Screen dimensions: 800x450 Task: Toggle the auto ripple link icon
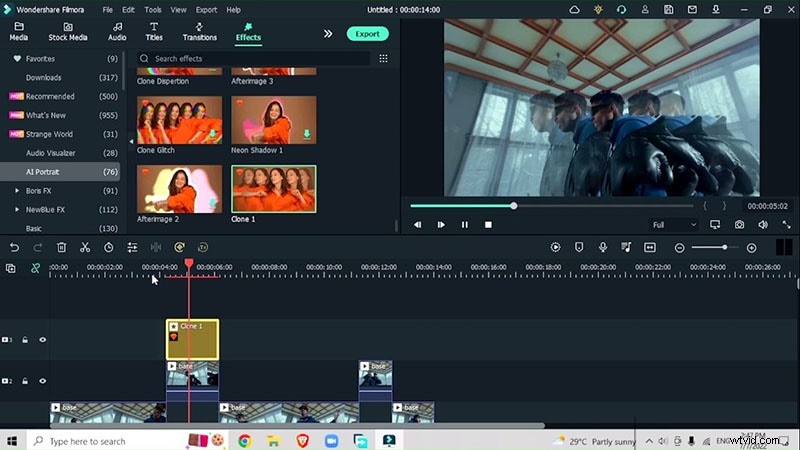tap(35, 268)
